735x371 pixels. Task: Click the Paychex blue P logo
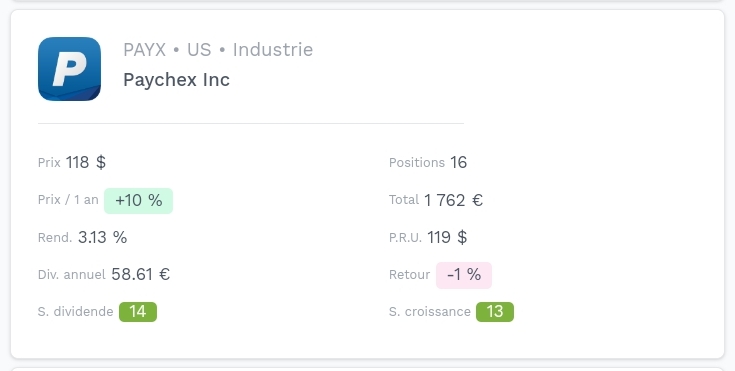69,69
